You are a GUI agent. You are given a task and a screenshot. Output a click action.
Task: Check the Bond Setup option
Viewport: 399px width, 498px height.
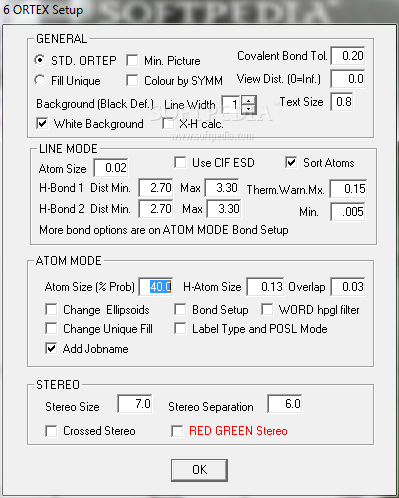[x=180, y=309]
